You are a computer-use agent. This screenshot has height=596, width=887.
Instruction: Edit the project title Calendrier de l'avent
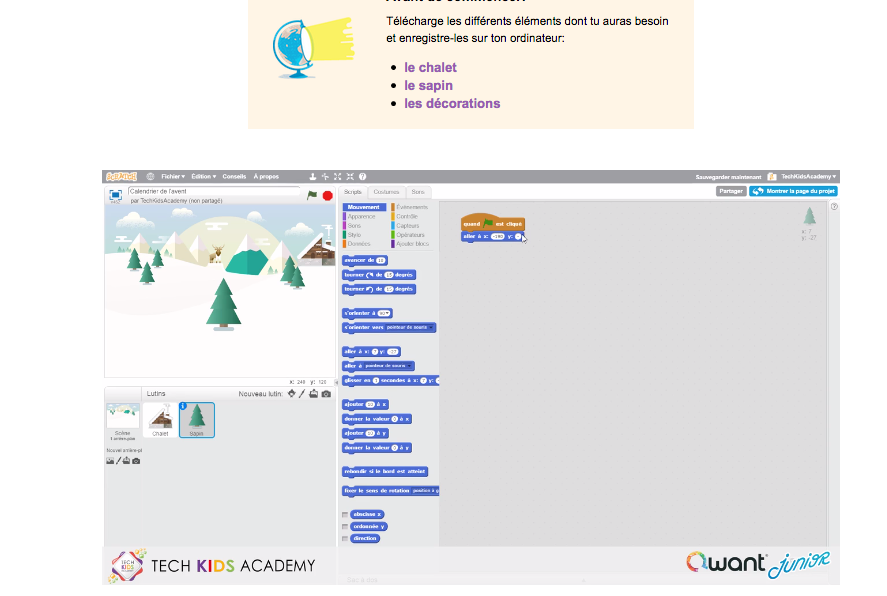[x=214, y=191]
